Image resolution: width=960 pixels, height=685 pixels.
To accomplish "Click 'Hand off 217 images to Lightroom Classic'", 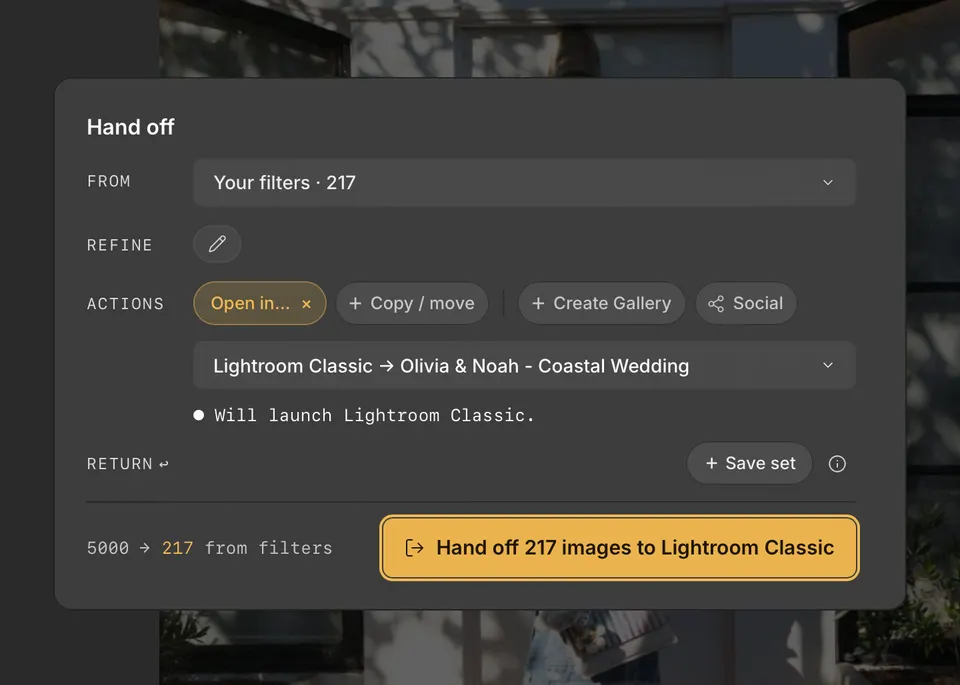I will click(x=620, y=547).
